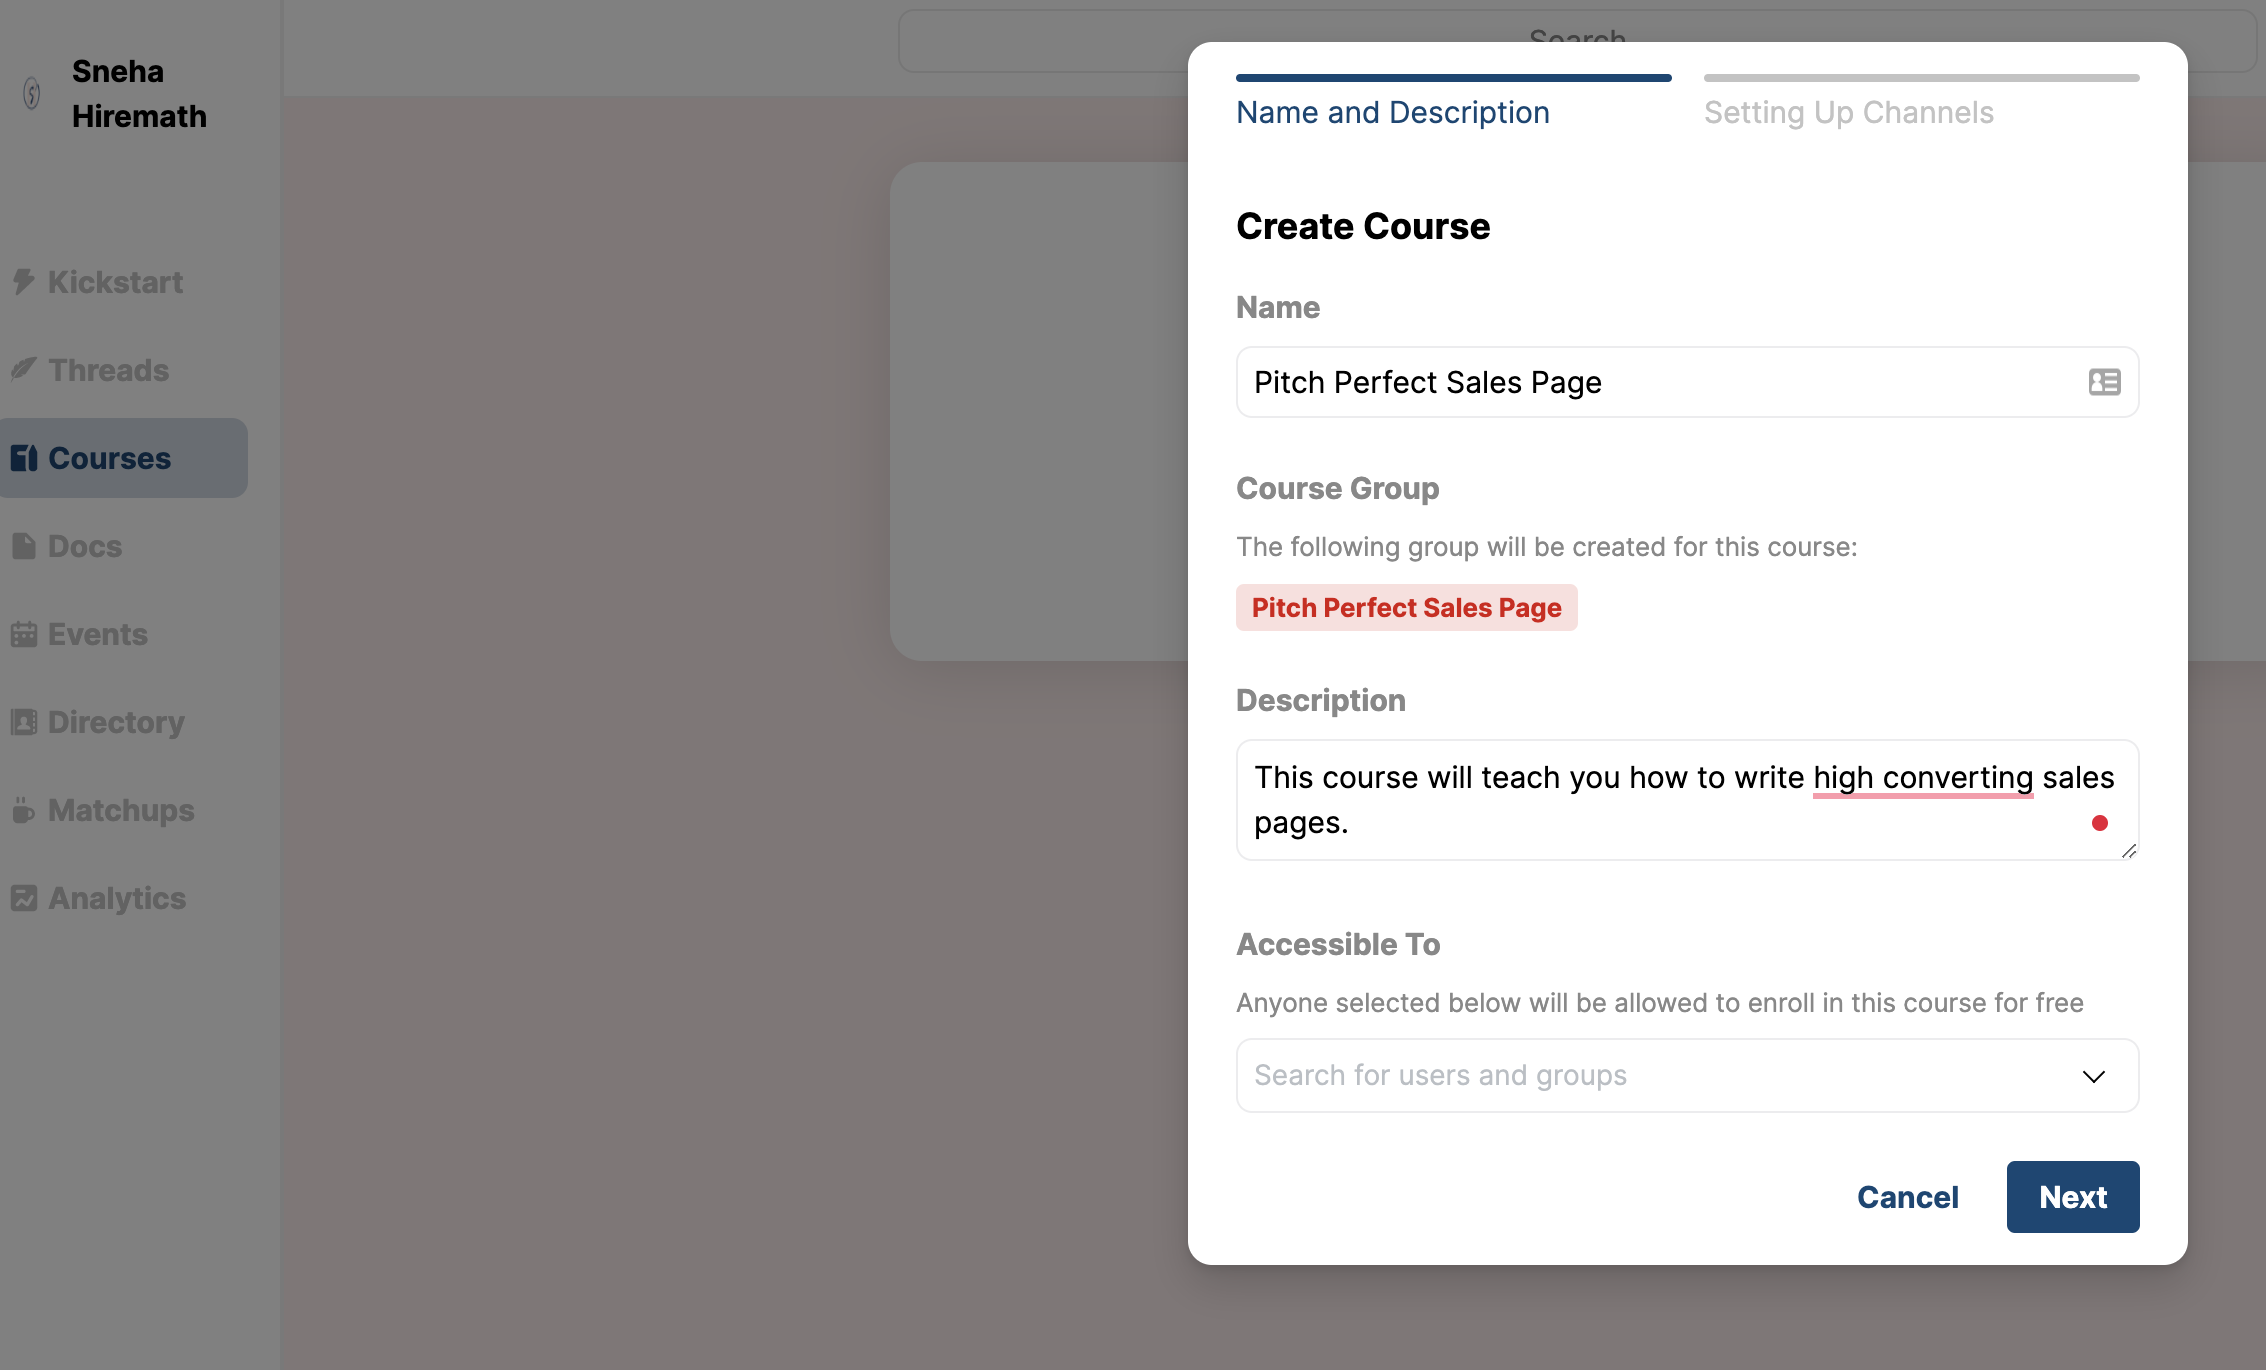Click the red dot in Description box

2099,823
